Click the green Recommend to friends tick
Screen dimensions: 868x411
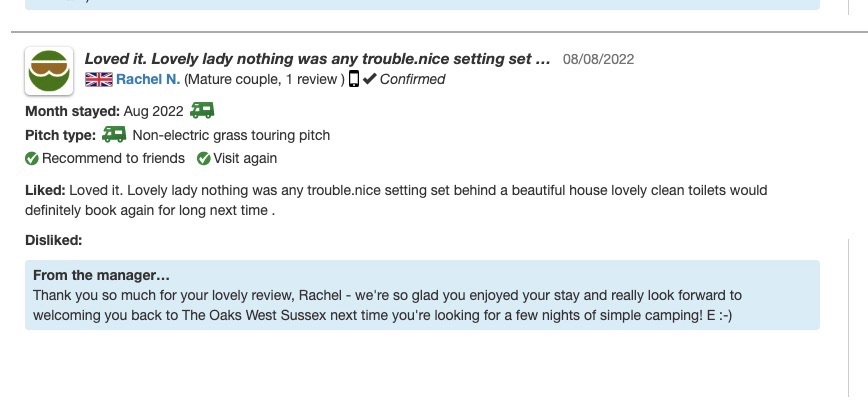coord(32,158)
